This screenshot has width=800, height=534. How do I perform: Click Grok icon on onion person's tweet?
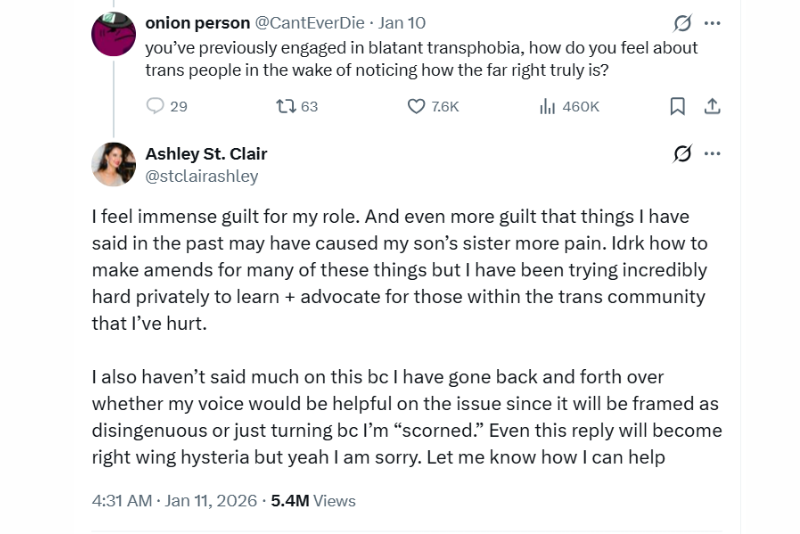tap(682, 22)
